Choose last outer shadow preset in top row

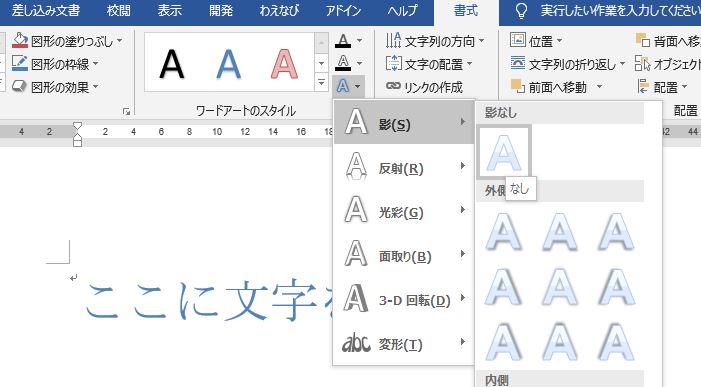(616, 231)
